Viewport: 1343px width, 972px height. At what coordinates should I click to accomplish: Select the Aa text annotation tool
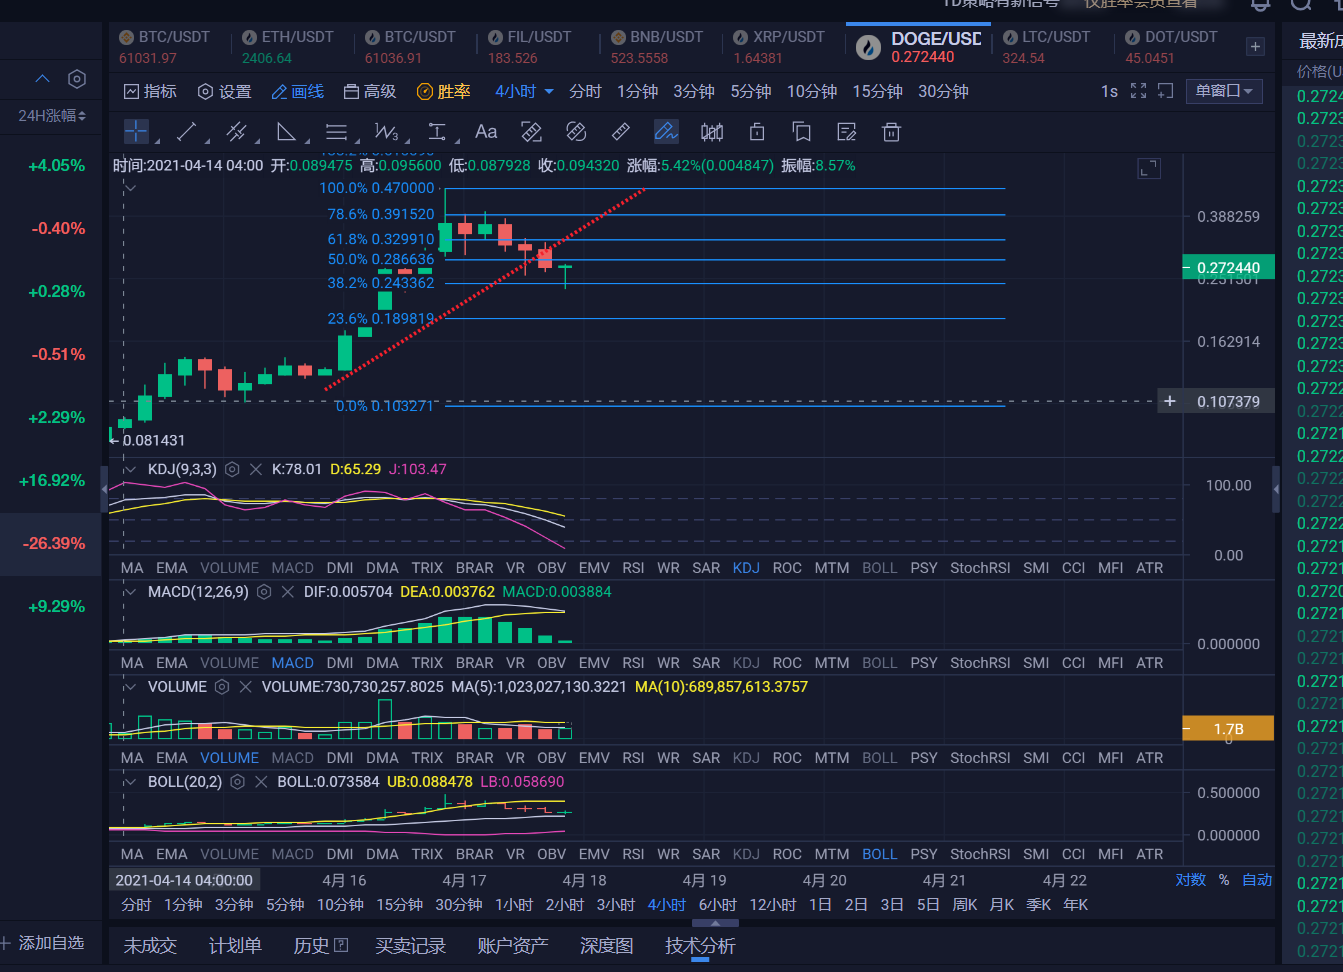pos(486,132)
